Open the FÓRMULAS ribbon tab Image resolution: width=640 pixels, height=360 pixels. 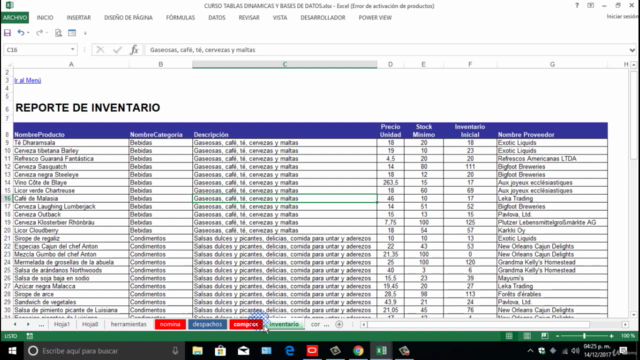click(x=180, y=18)
